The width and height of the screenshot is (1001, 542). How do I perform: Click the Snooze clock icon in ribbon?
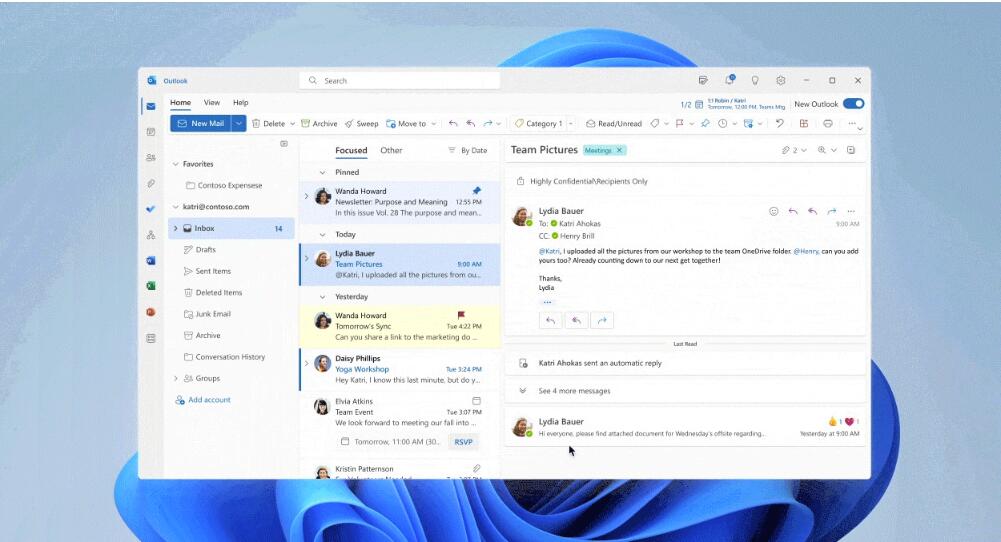click(723, 123)
